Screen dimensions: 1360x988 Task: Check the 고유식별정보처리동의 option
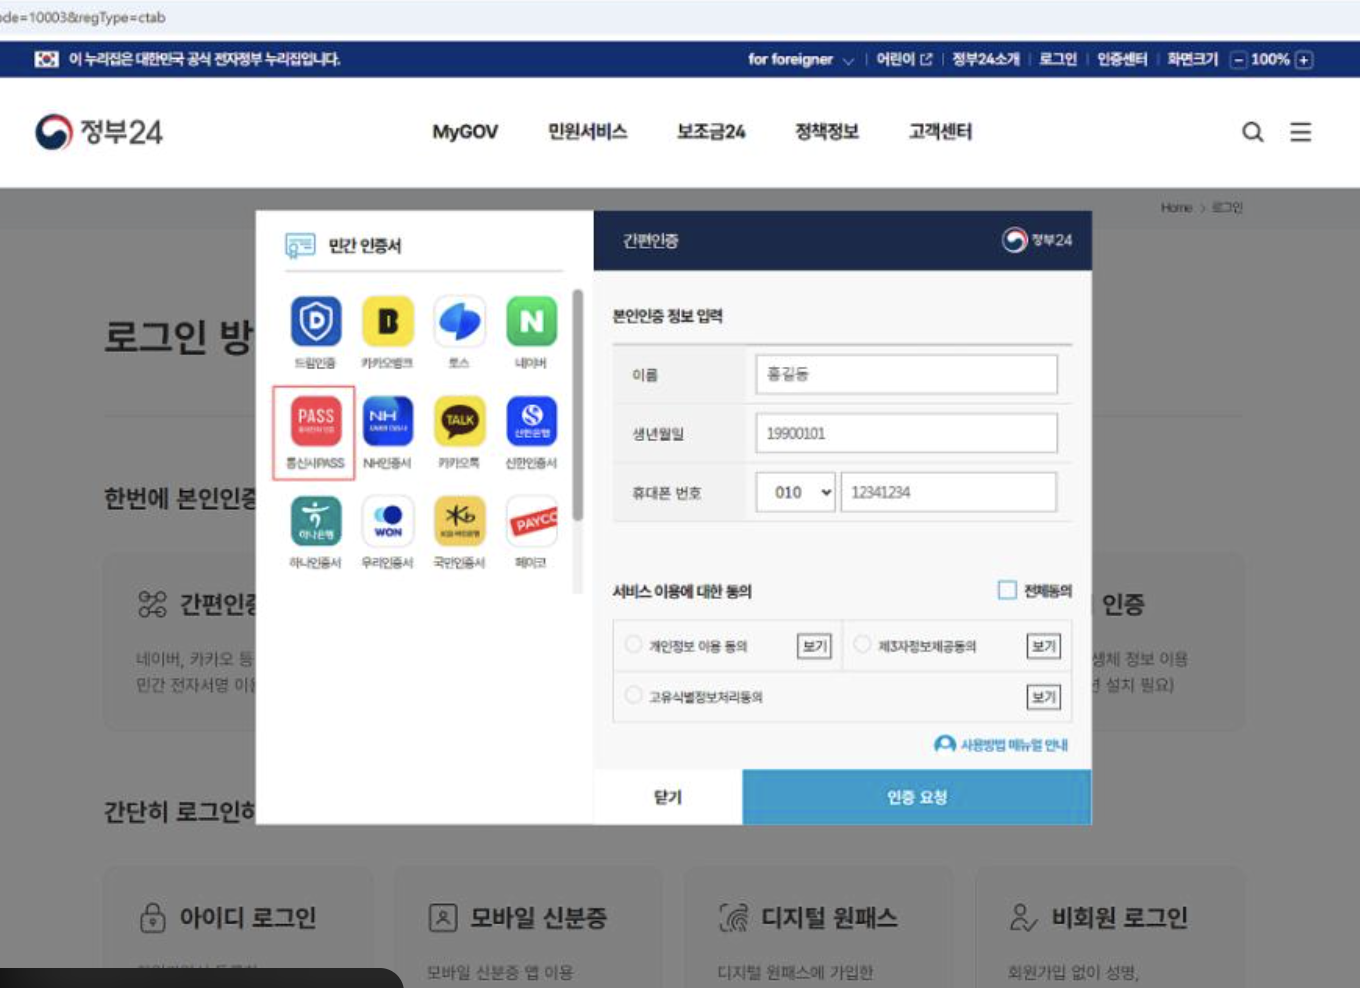631,696
